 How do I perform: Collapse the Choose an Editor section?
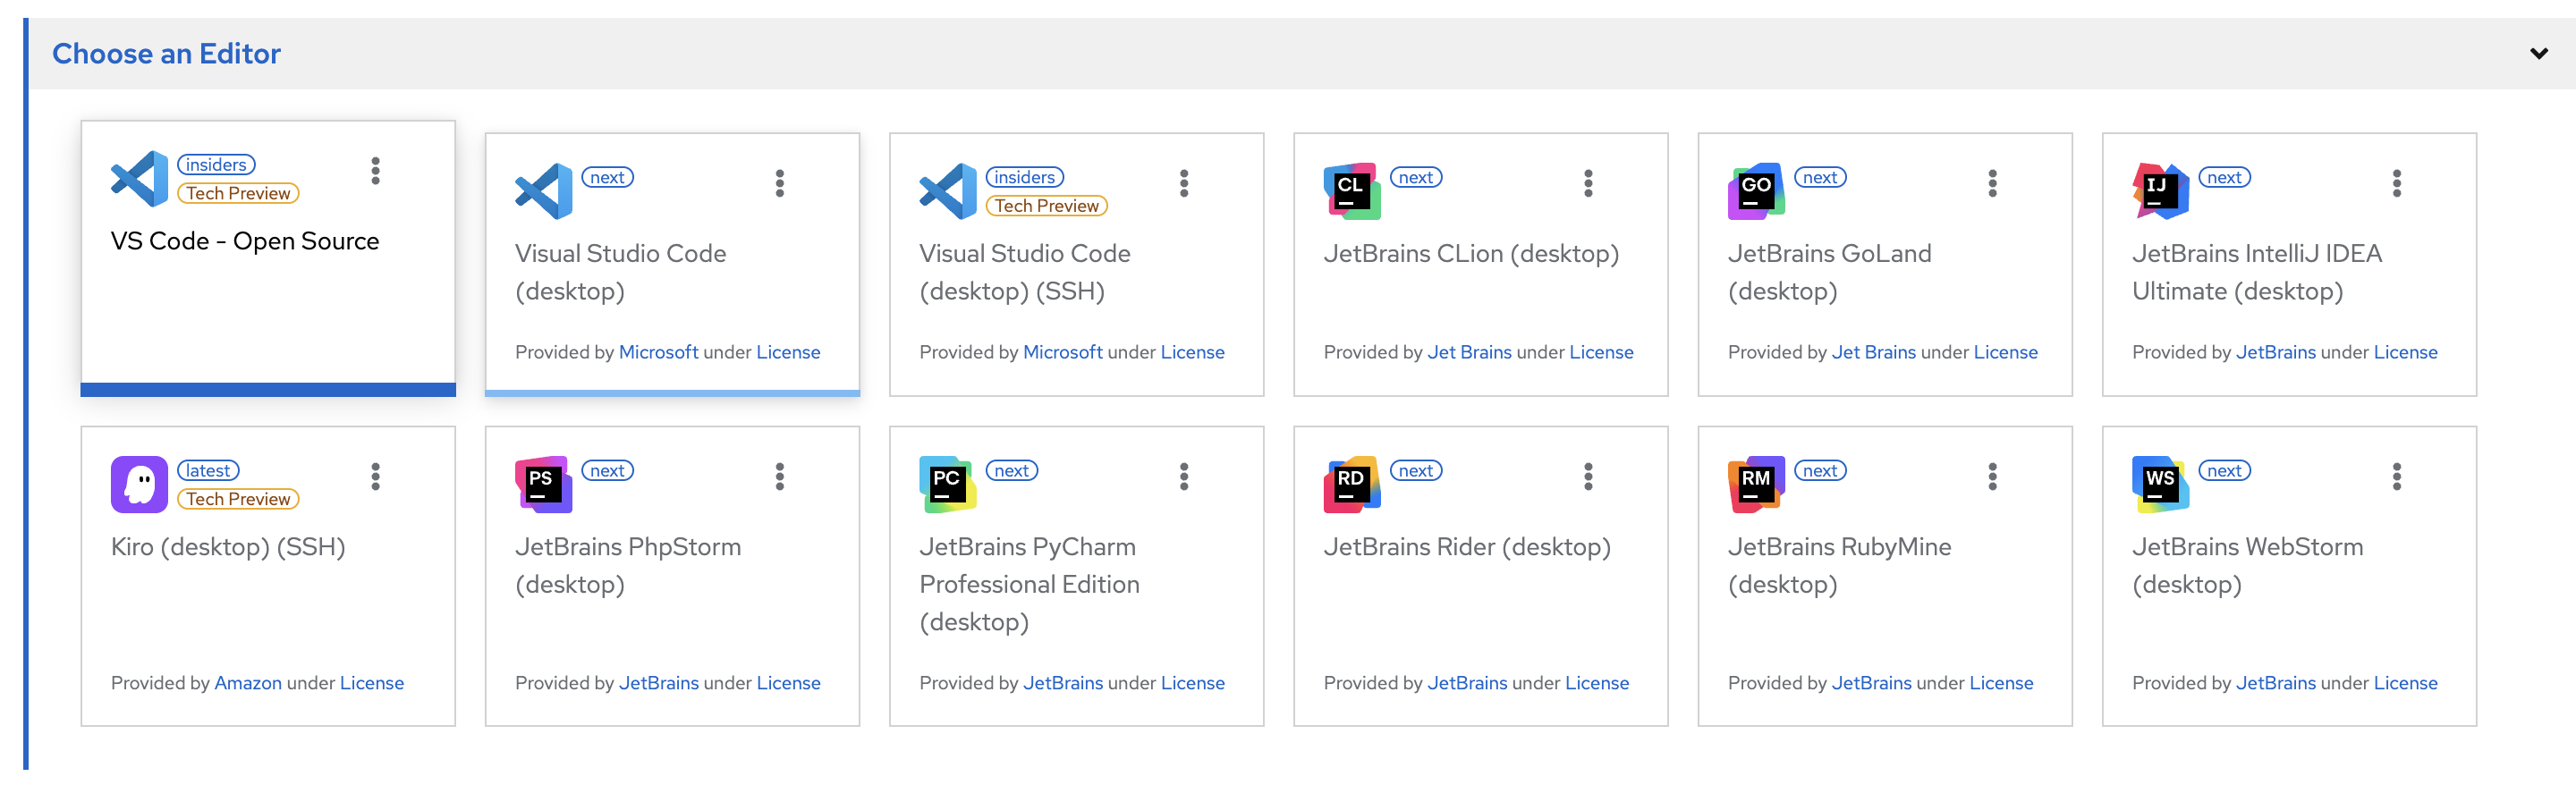tap(2538, 54)
